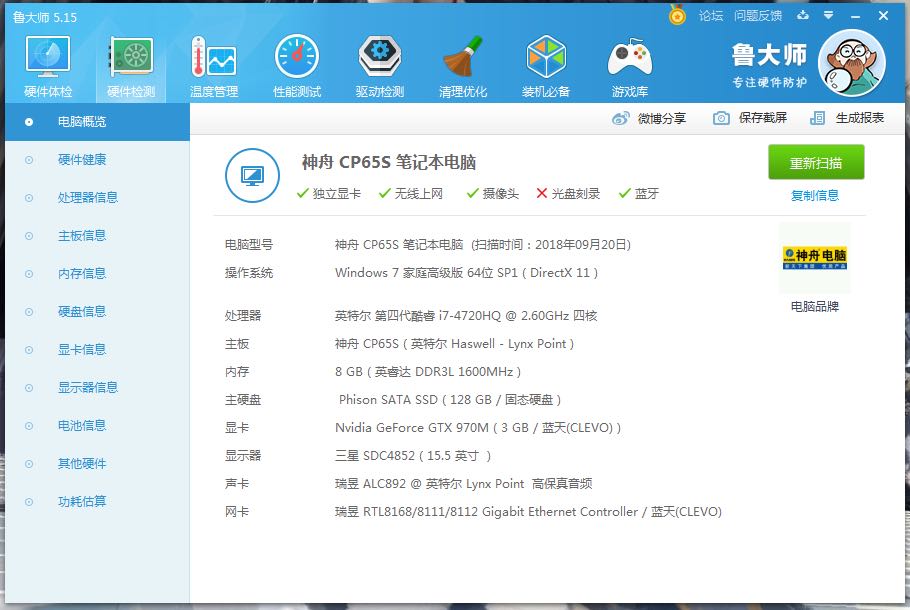Click 保存截屏 to save screenshot
The width and height of the screenshot is (910, 610).
[x=749, y=118]
